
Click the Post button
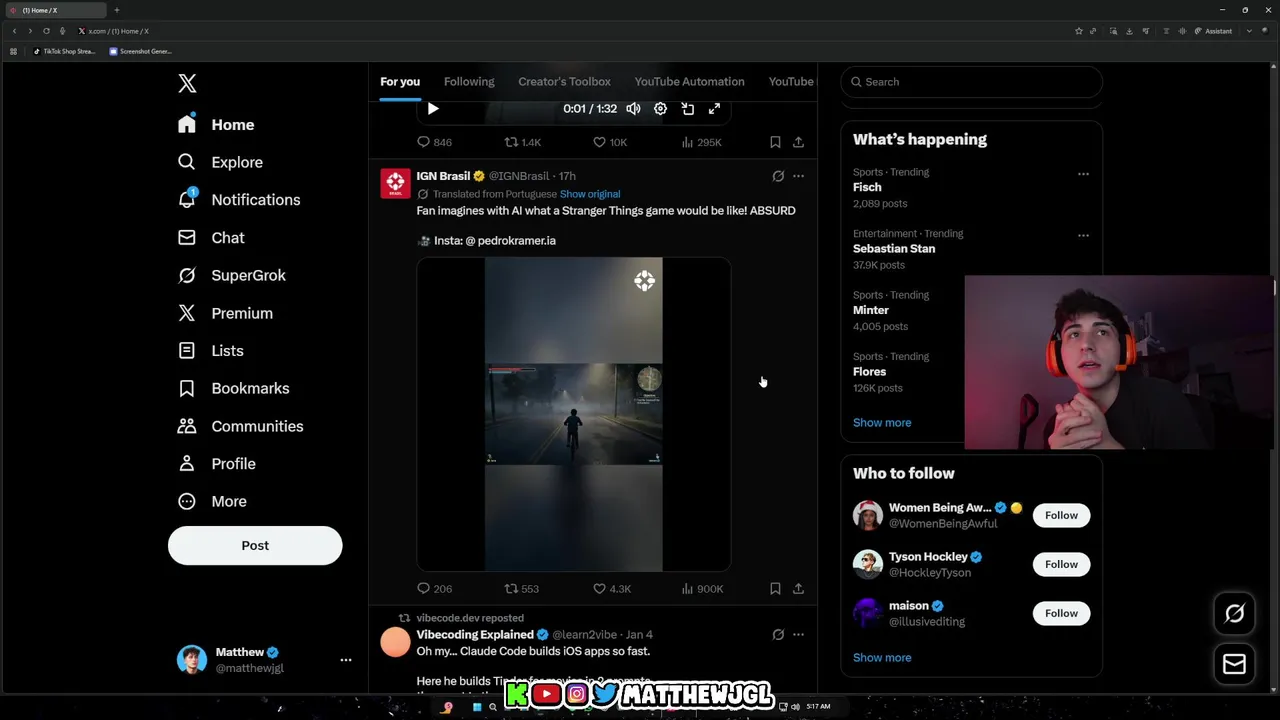point(255,545)
